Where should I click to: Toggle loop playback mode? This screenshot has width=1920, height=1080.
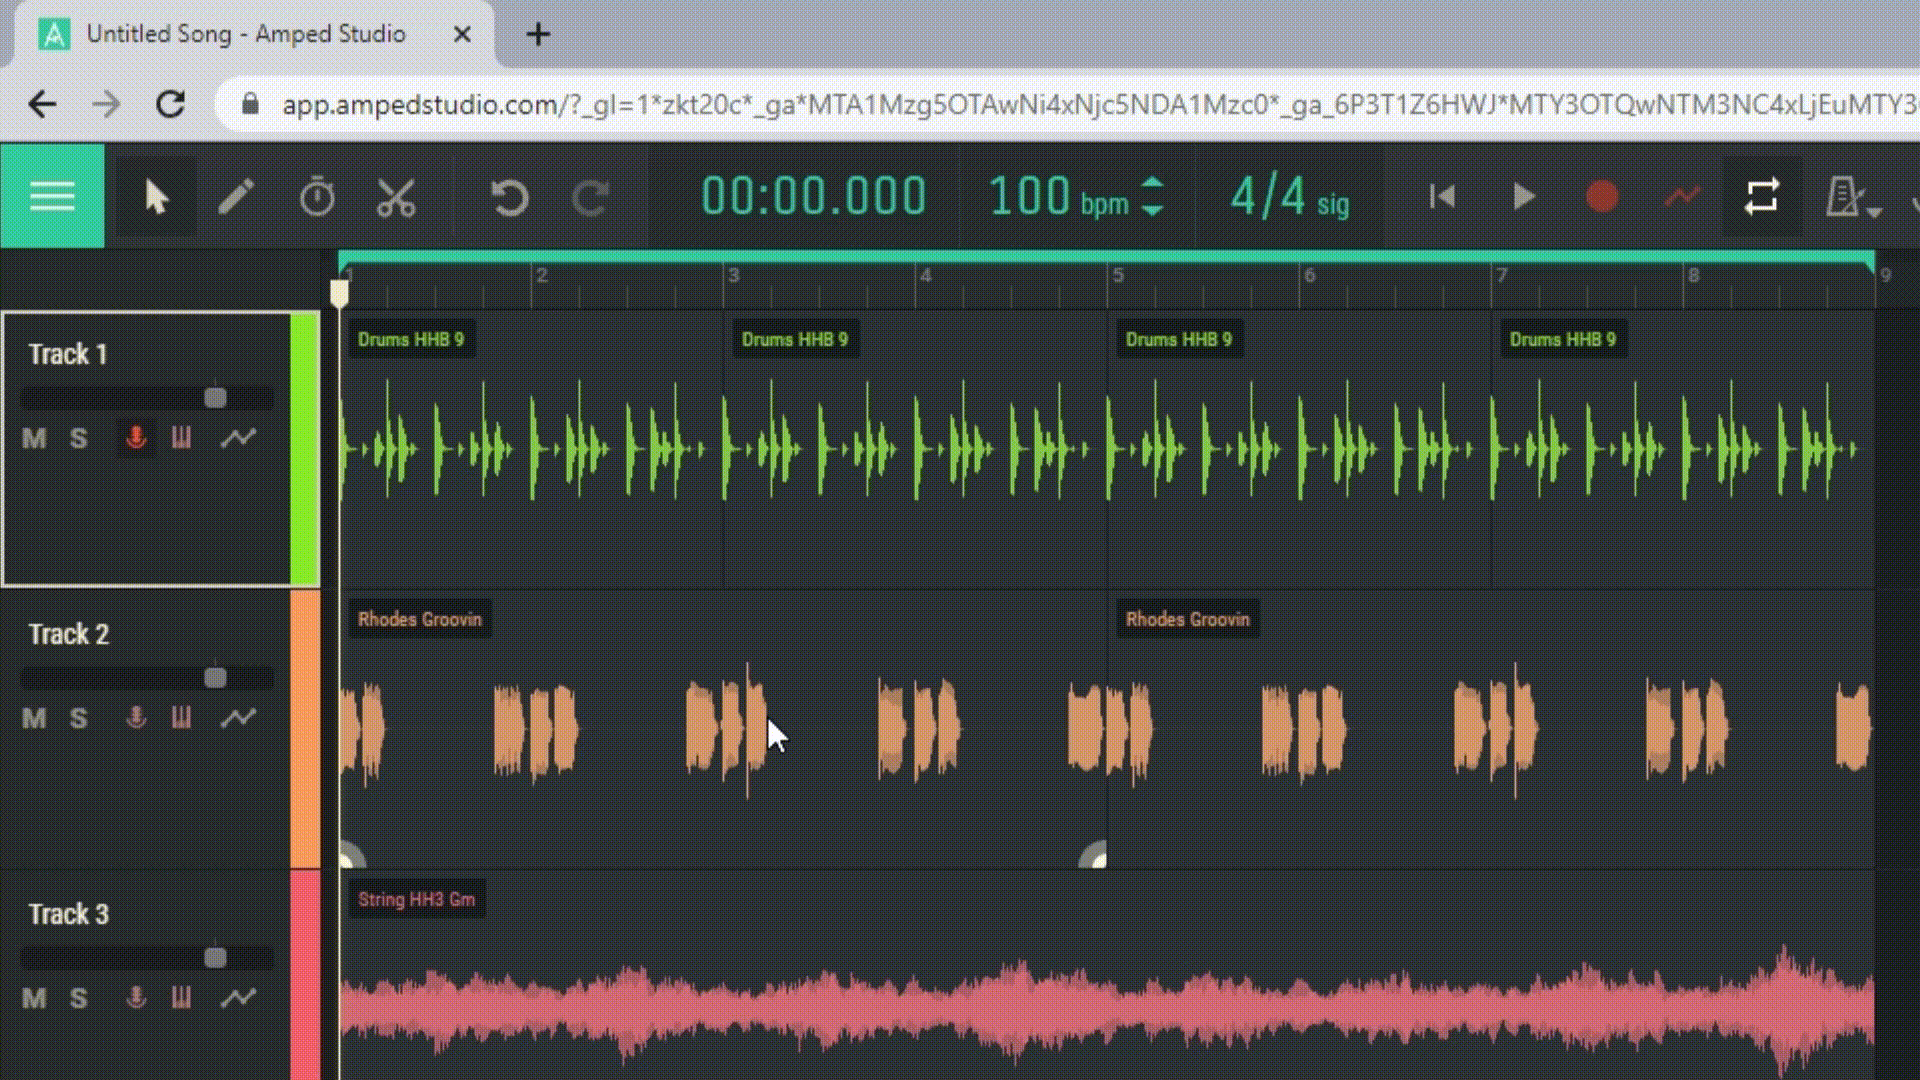pyautogui.click(x=1762, y=197)
